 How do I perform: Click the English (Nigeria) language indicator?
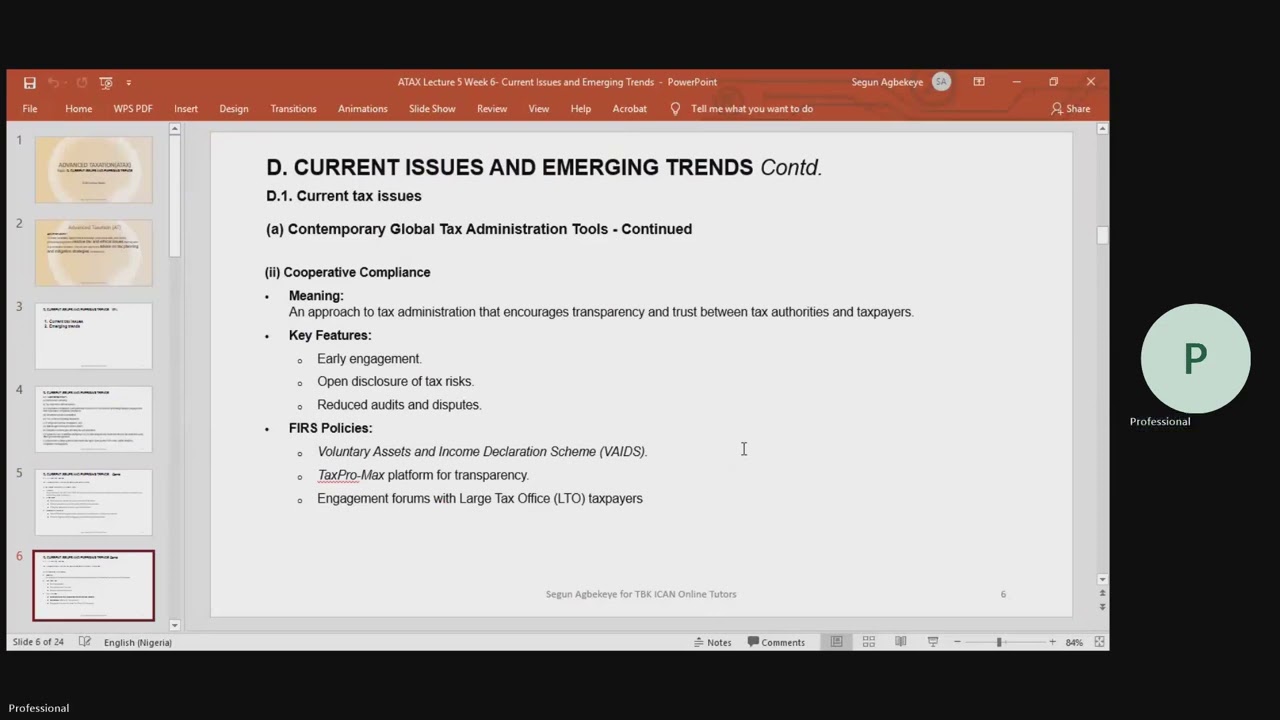(x=138, y=642)
